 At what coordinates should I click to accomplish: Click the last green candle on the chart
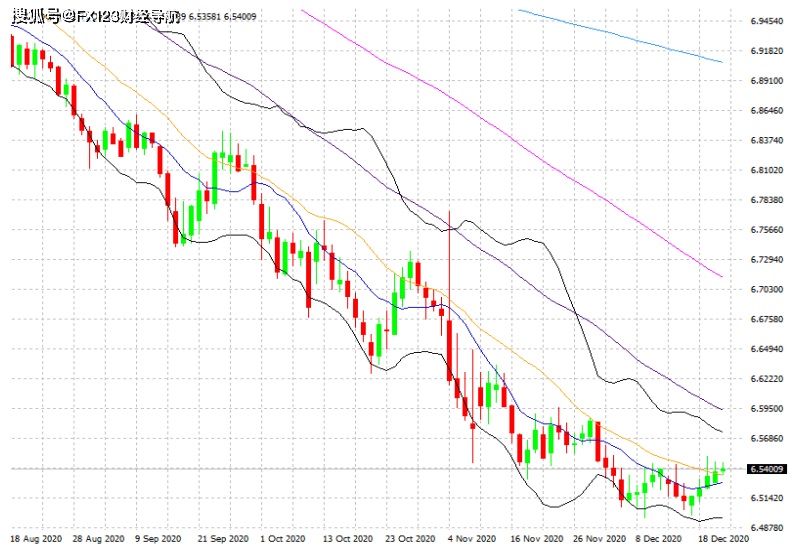pos(722,470)
